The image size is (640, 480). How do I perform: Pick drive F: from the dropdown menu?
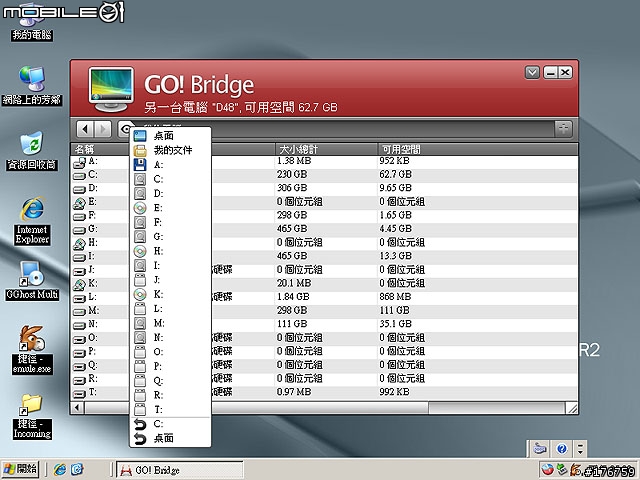[170, 222]
